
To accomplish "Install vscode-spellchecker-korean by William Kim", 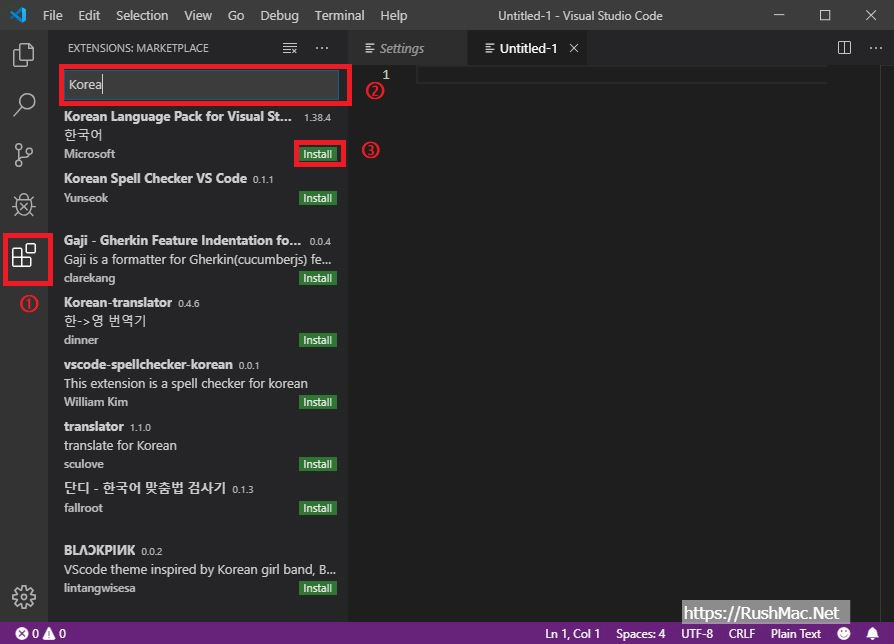I will click(x=318, y=402).
